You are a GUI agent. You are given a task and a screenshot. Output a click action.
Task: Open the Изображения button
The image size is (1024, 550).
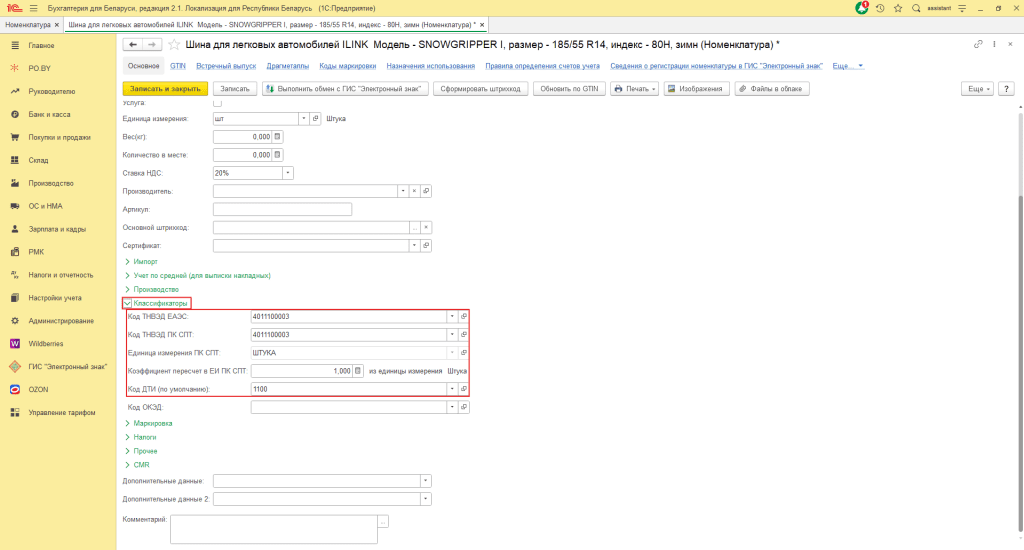tap(696, 89)
